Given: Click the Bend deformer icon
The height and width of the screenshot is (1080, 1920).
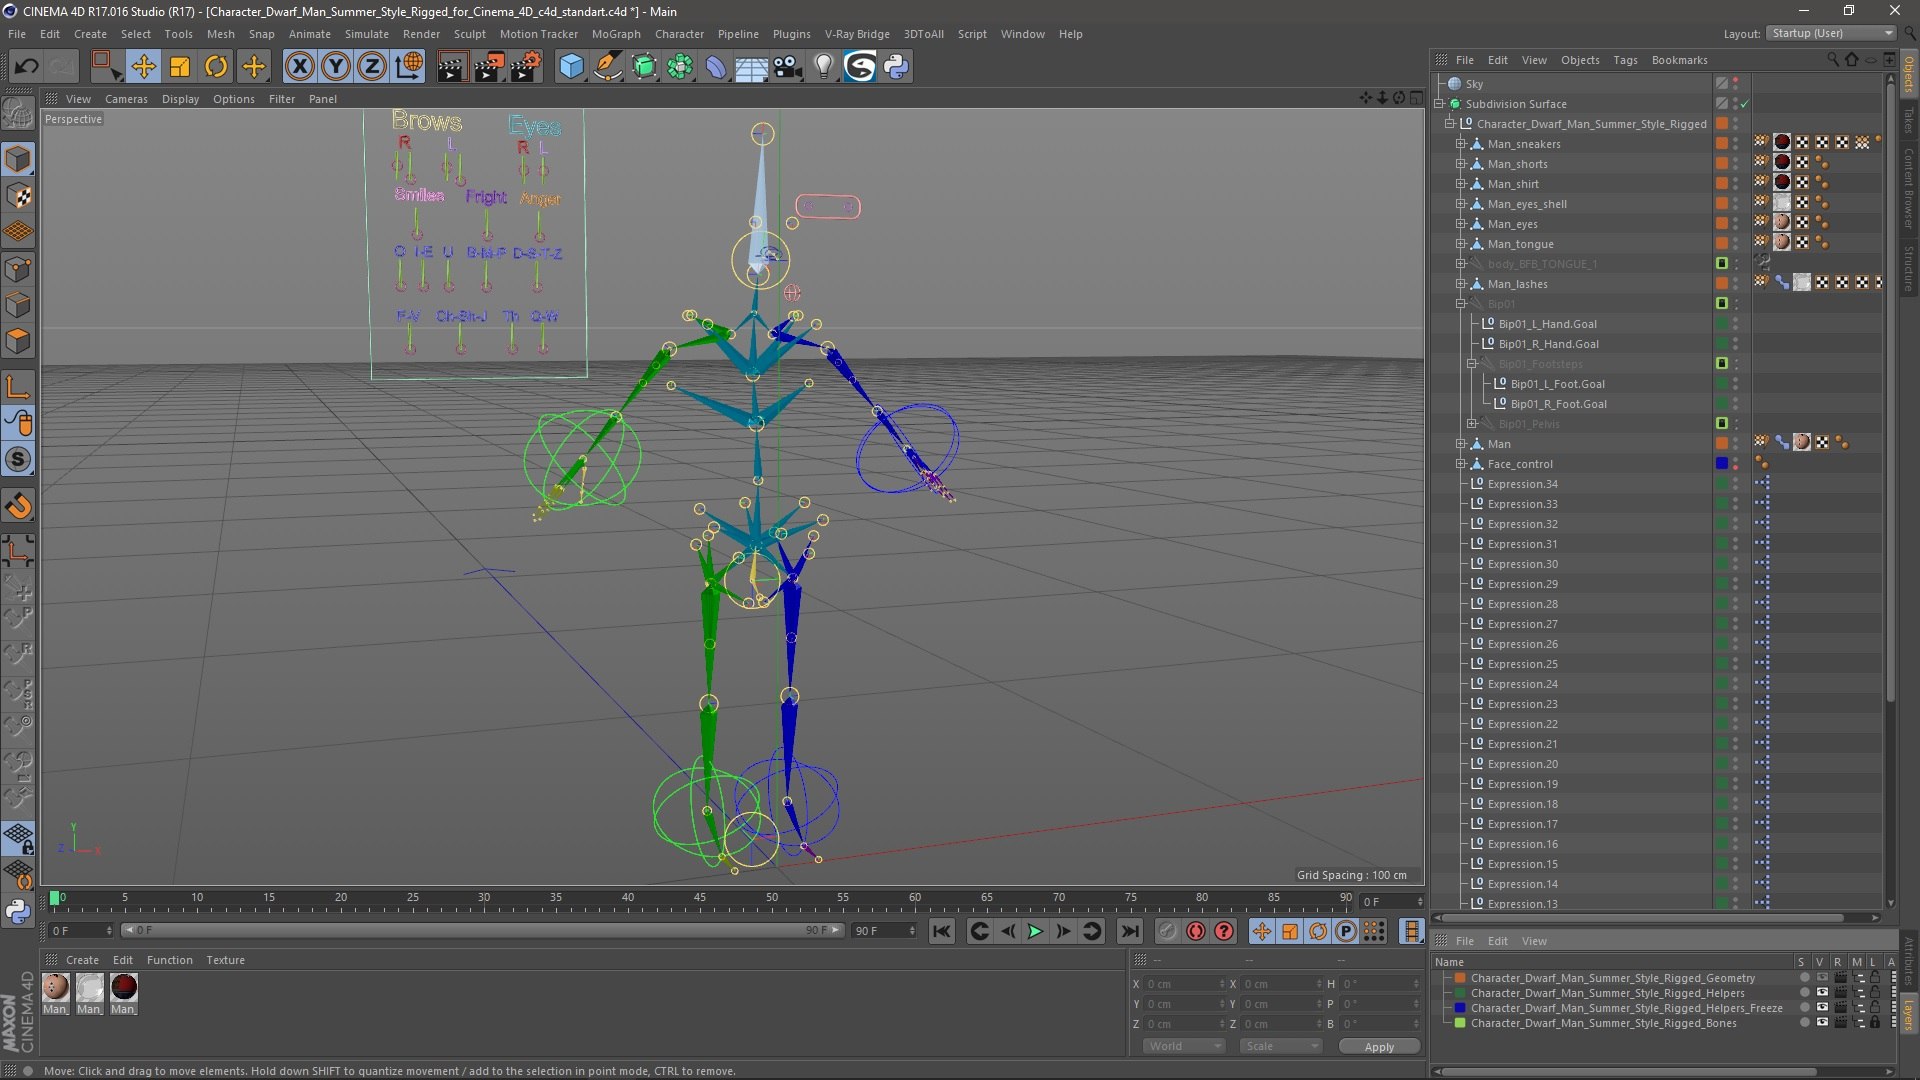Looking at the screenshot, I should click(x=716, y=67).
